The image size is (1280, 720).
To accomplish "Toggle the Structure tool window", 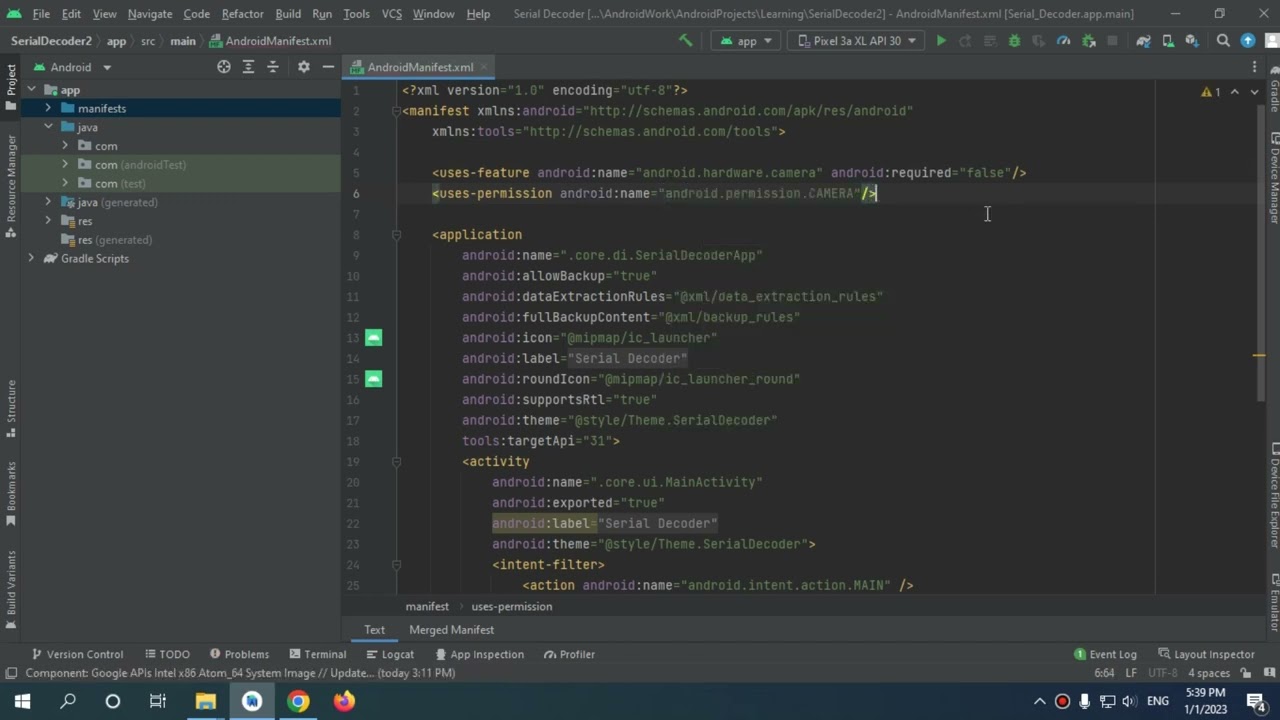I will coord(11,408).
